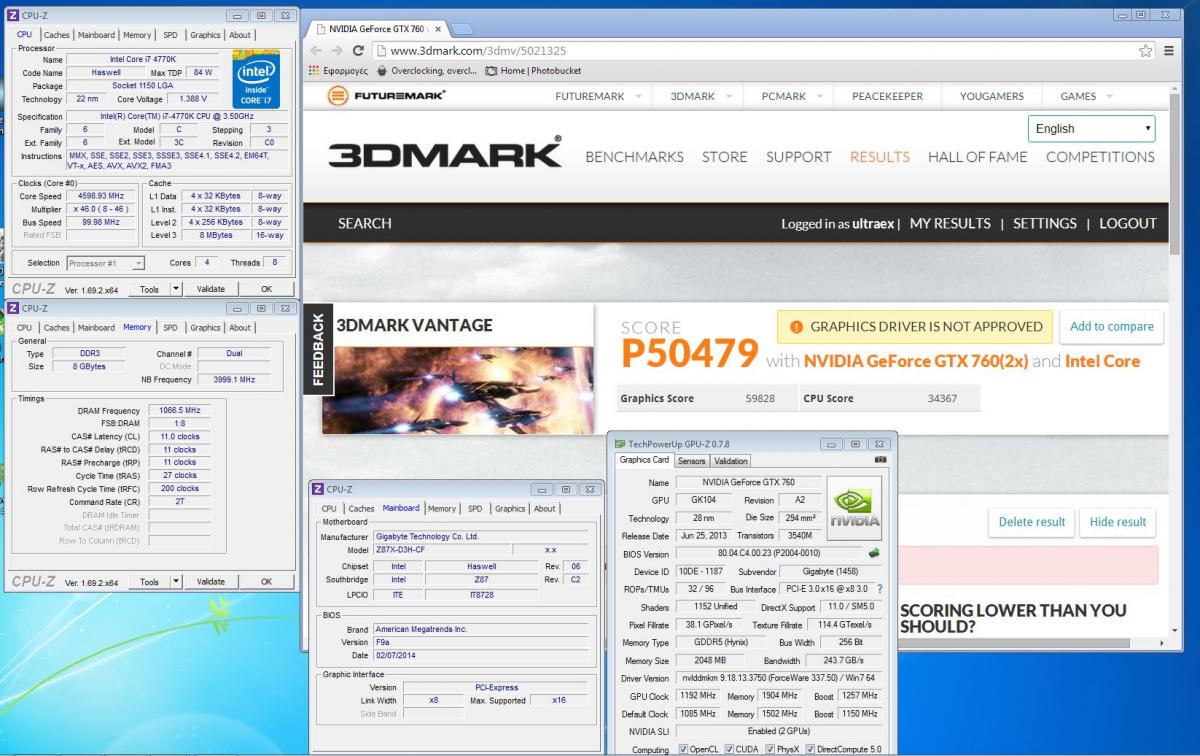The height and width of the screenshot is (756, 1200).
Task: Click the Add to compare button
Action: [x=1111, y=326]
